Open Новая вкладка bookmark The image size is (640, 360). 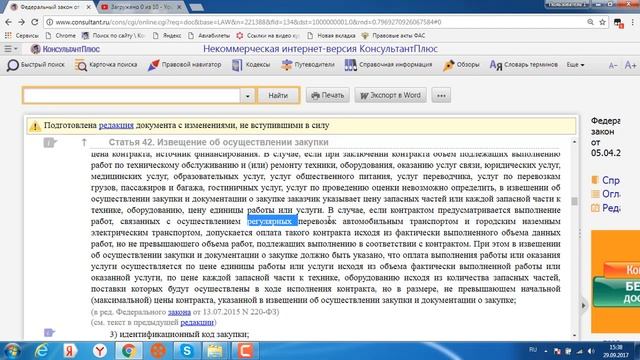(x=331, y=36)
